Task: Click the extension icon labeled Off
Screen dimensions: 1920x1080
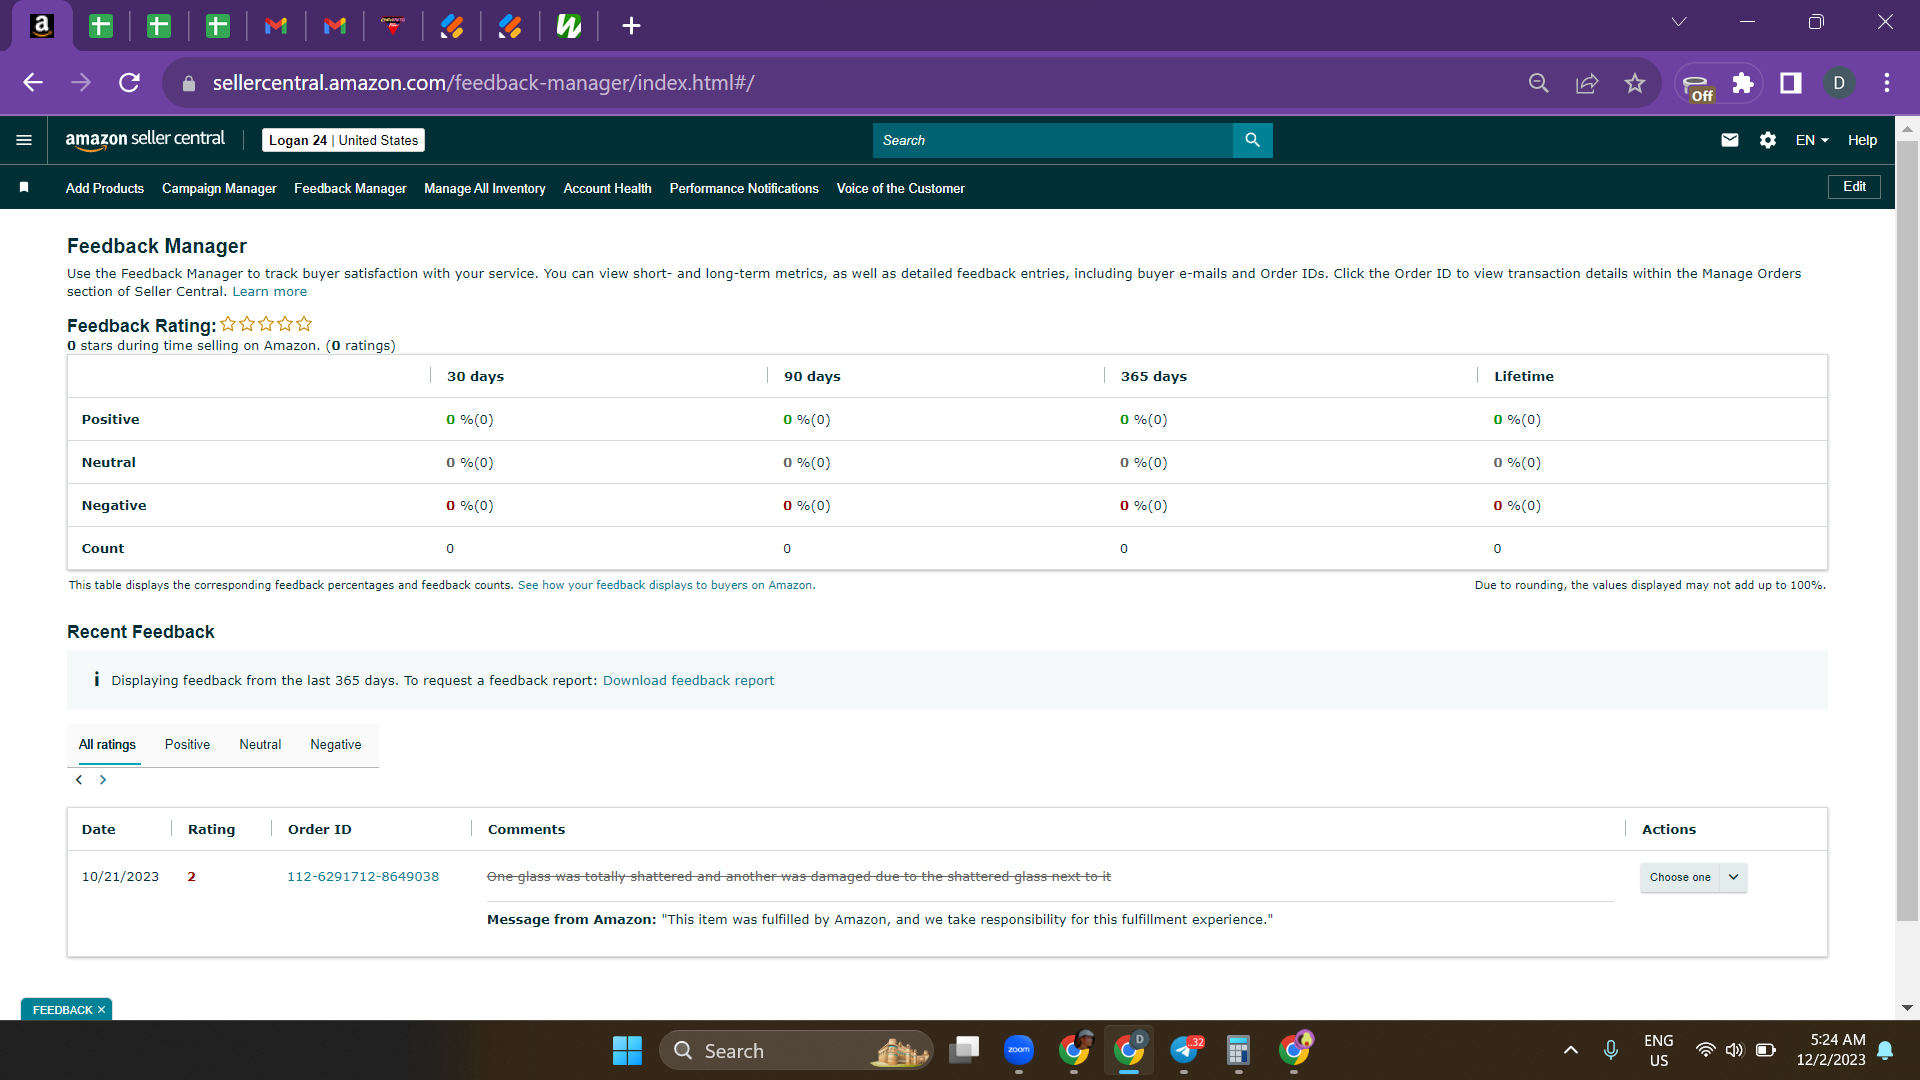Action: pos(1697,86)
